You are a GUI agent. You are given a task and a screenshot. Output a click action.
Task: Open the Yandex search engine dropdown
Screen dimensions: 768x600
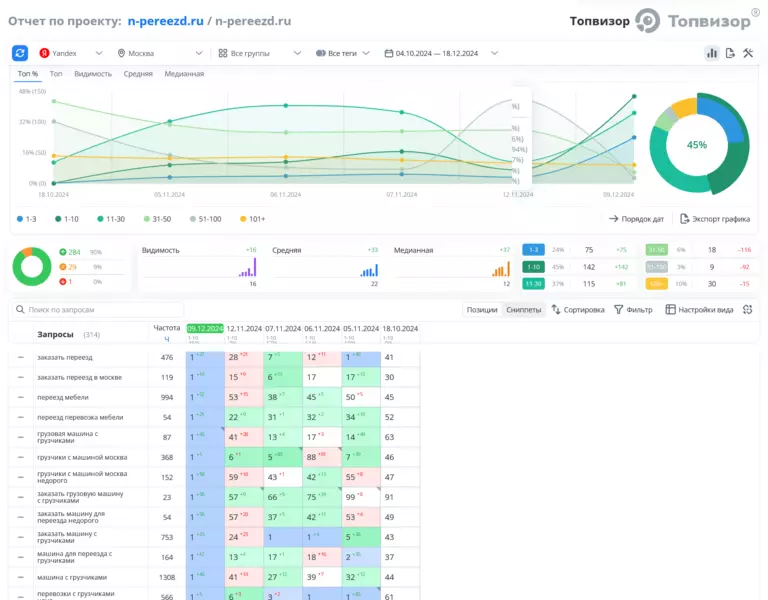(72, 53)
